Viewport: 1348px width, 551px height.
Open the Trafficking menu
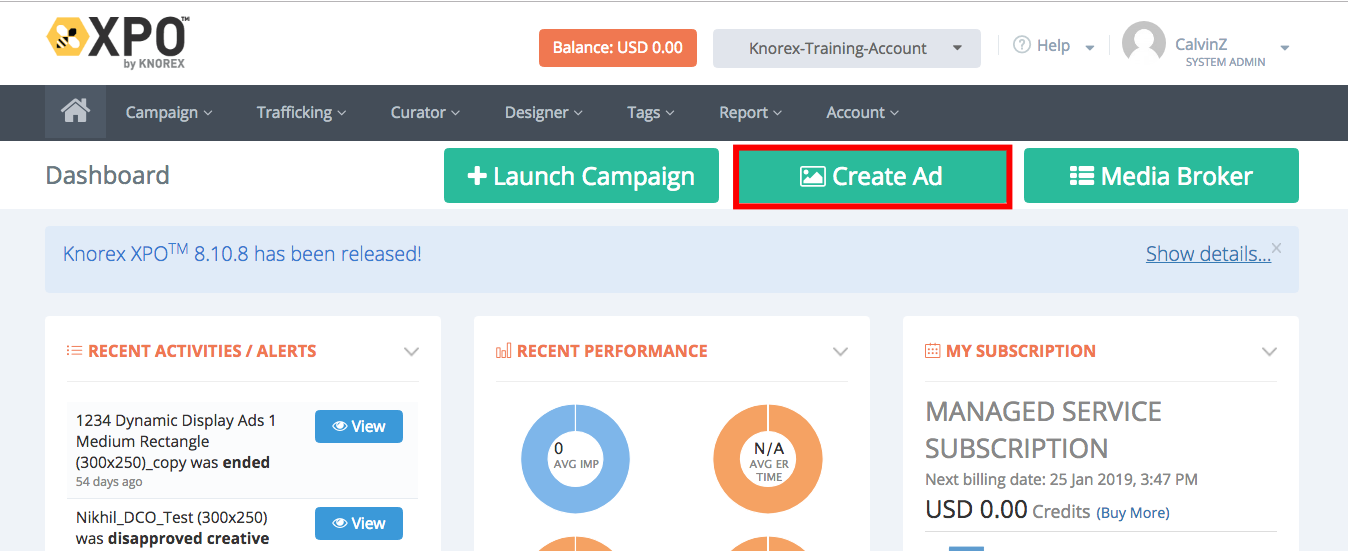(300, 113)
